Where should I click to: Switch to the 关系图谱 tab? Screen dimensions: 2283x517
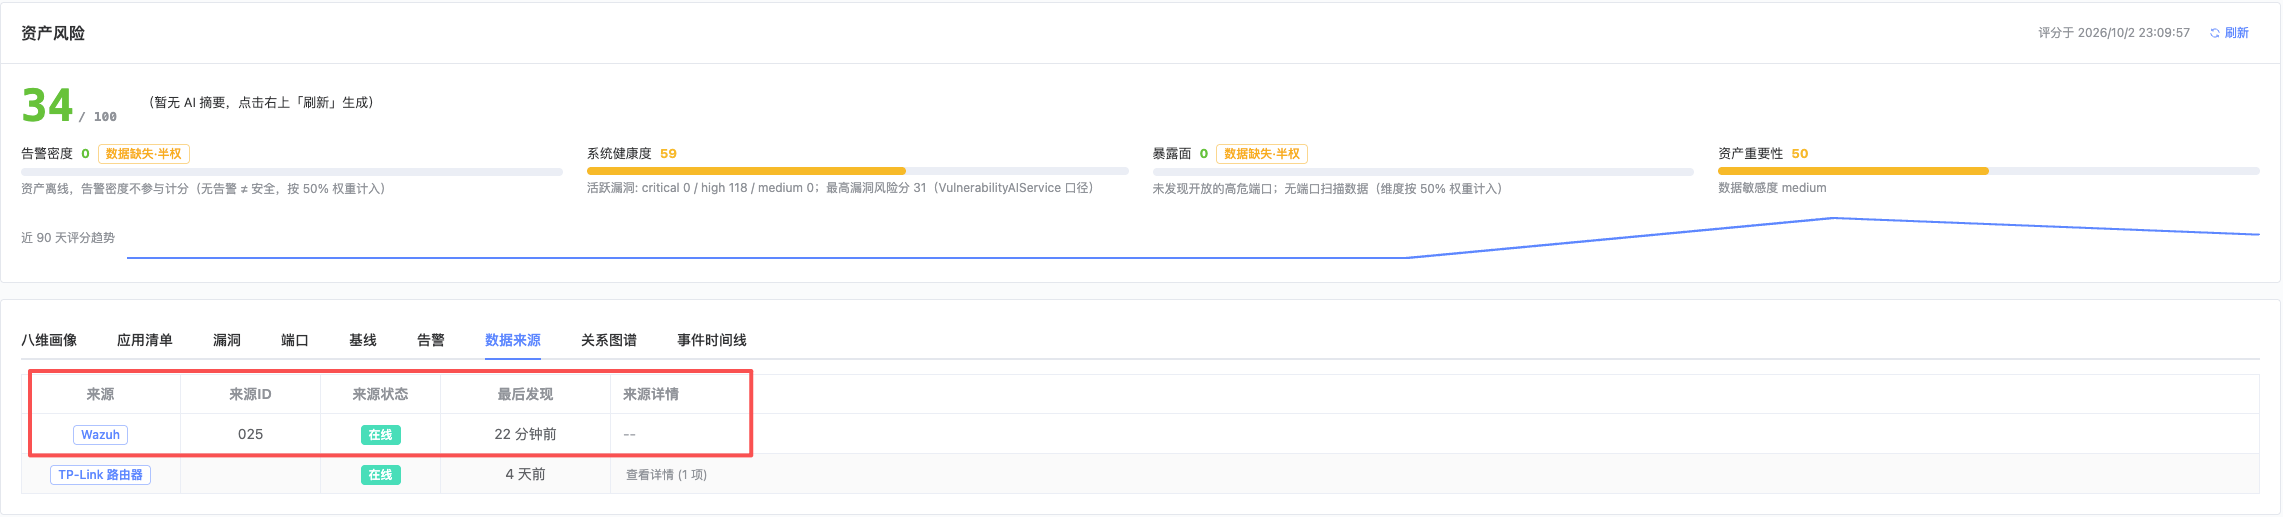(x=609, y=340)
